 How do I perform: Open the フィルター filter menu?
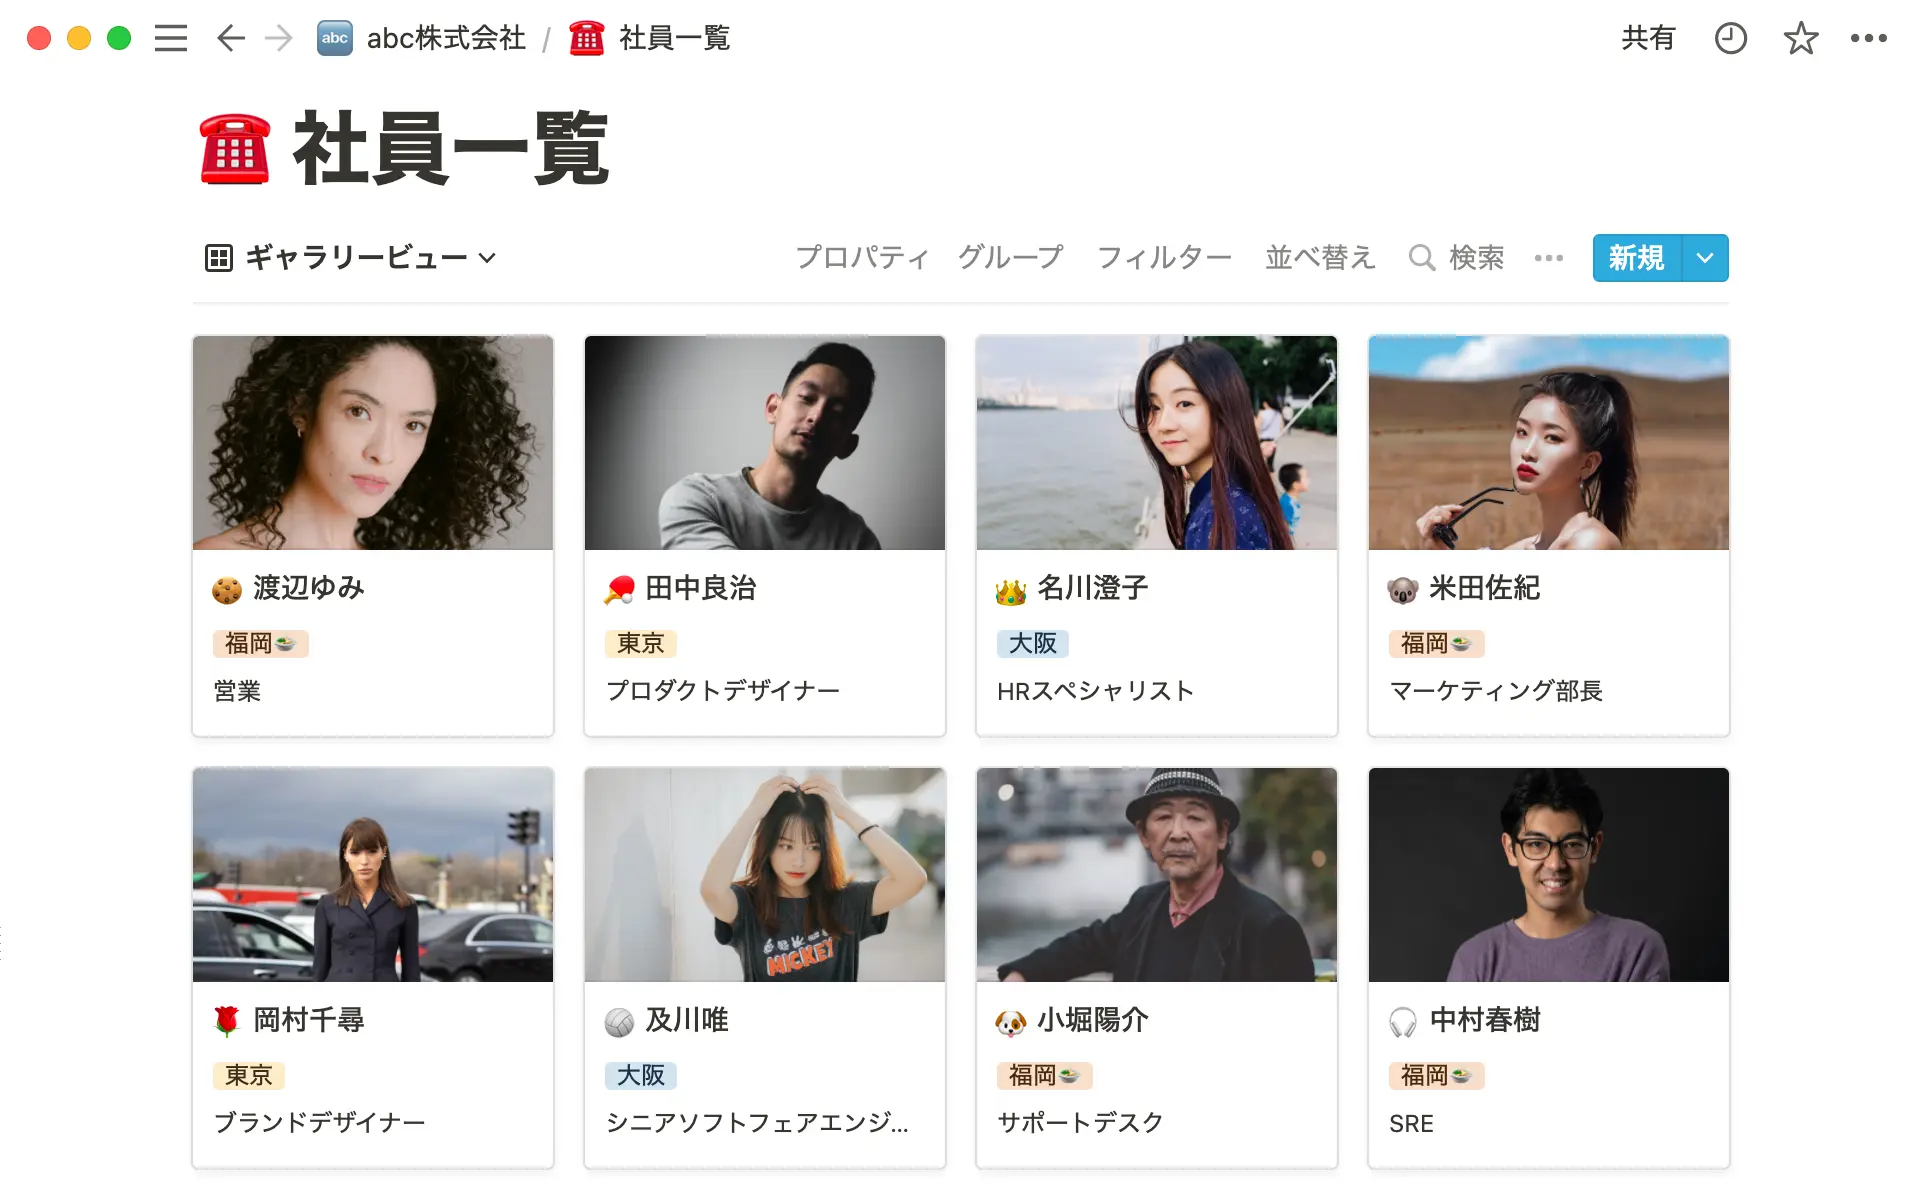coord(1163,257)
